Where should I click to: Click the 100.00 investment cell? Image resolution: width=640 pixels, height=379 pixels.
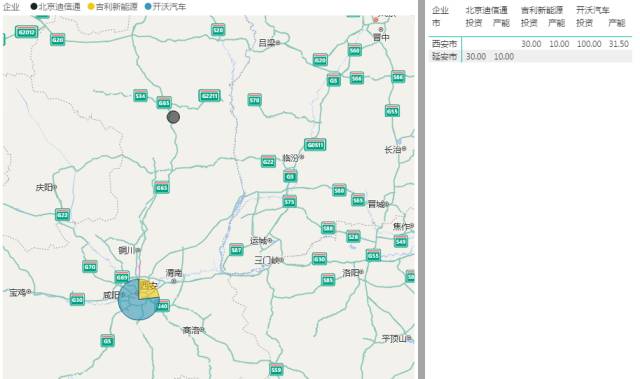[x=589, y=44]
